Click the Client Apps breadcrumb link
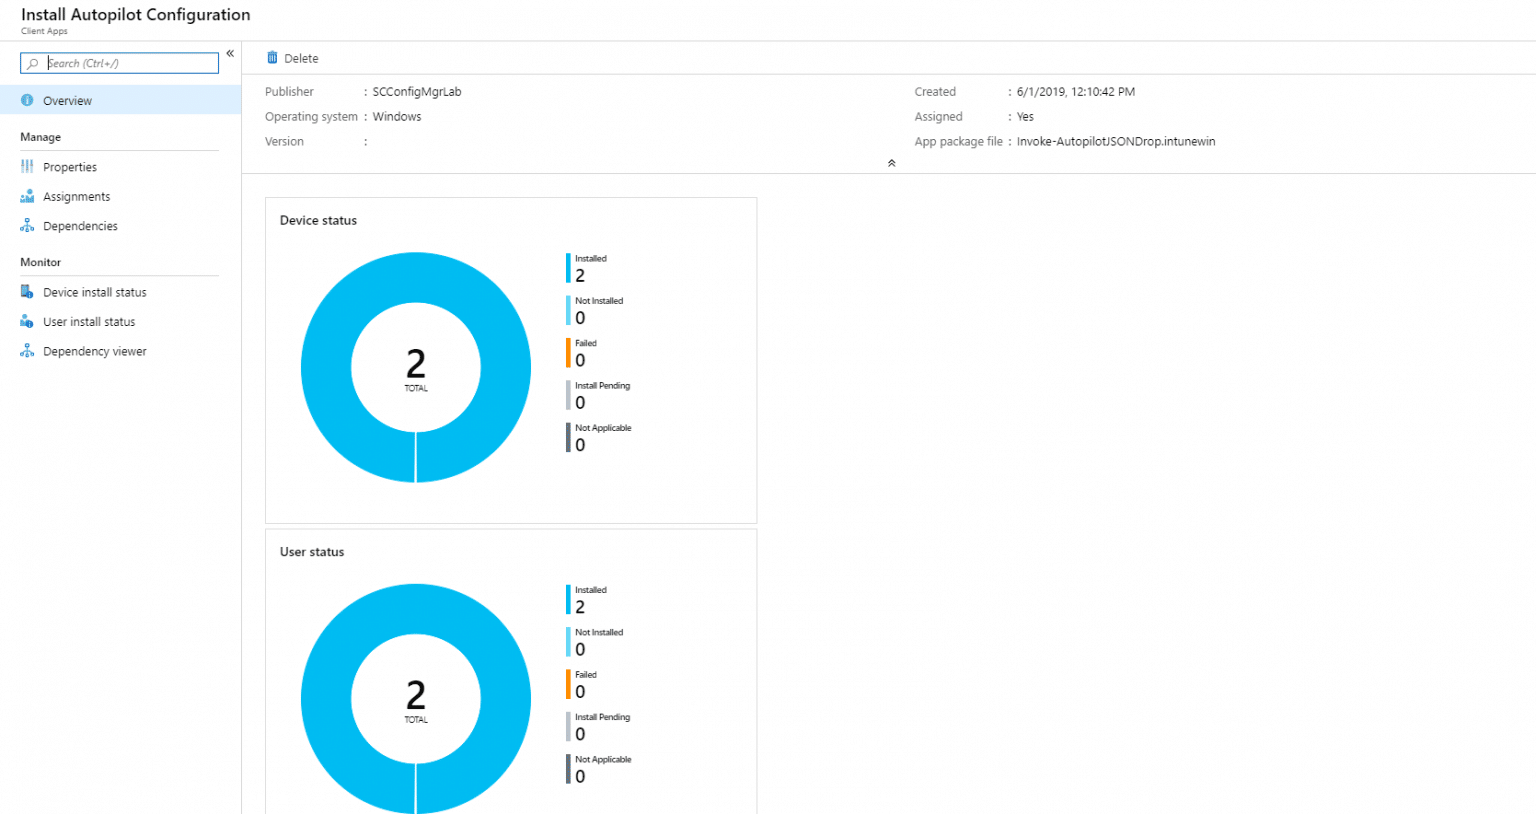 coord(44,31)
